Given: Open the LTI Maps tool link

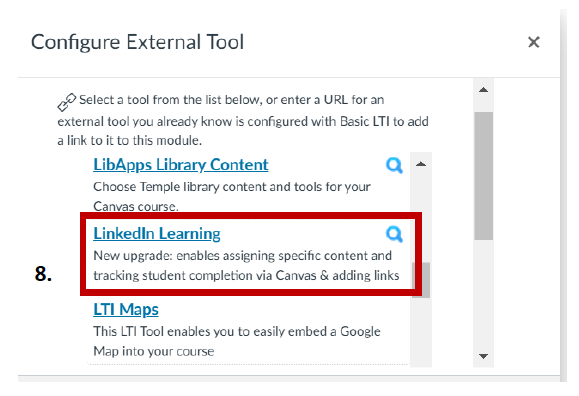Looking at the screenshot, I should [x=126, y=310].
